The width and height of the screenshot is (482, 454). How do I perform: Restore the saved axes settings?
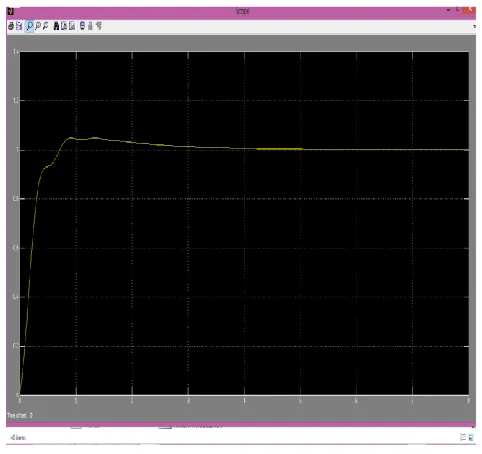[72, 26]
